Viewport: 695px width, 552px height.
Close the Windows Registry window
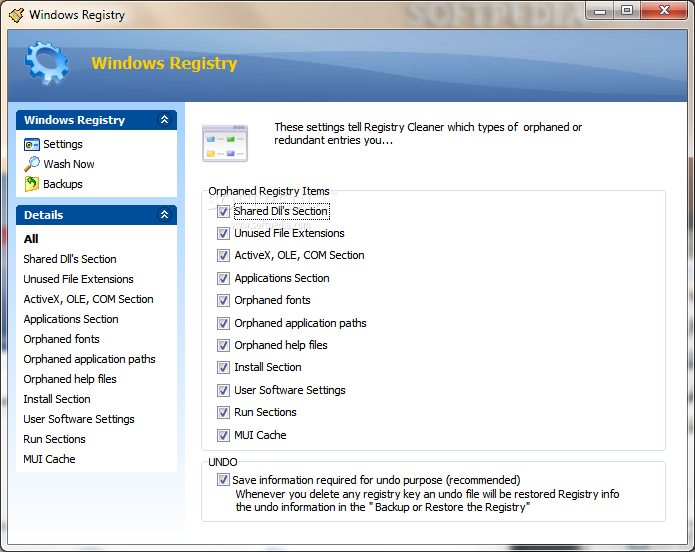(x=664, y=11)
